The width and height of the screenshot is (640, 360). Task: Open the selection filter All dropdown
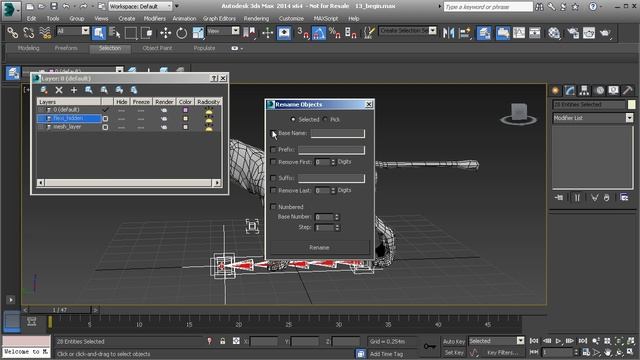click(73, 31)
